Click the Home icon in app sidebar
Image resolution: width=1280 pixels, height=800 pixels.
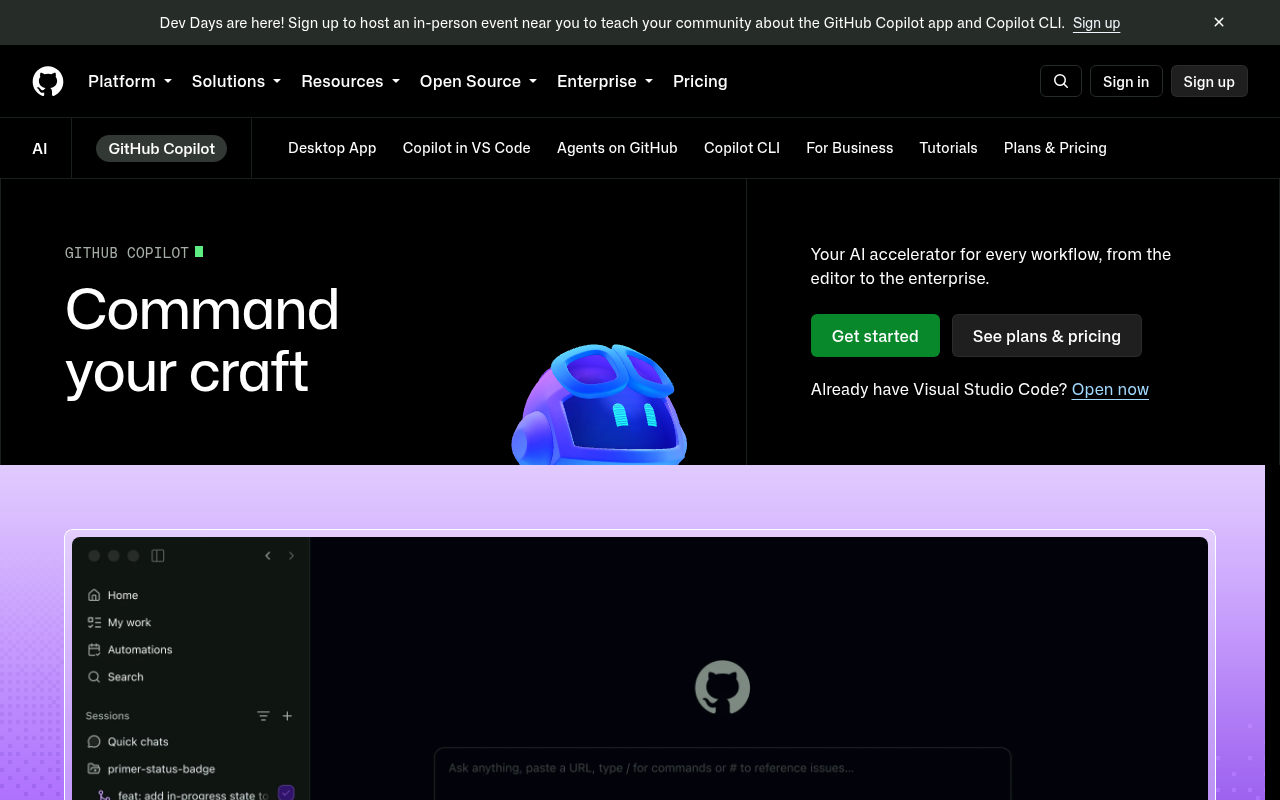pyautogui.click(x=94, y=595)
